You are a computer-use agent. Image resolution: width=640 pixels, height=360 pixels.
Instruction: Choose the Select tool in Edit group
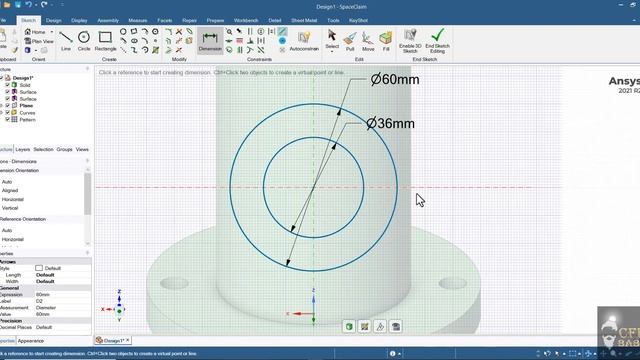pos(332,39)
